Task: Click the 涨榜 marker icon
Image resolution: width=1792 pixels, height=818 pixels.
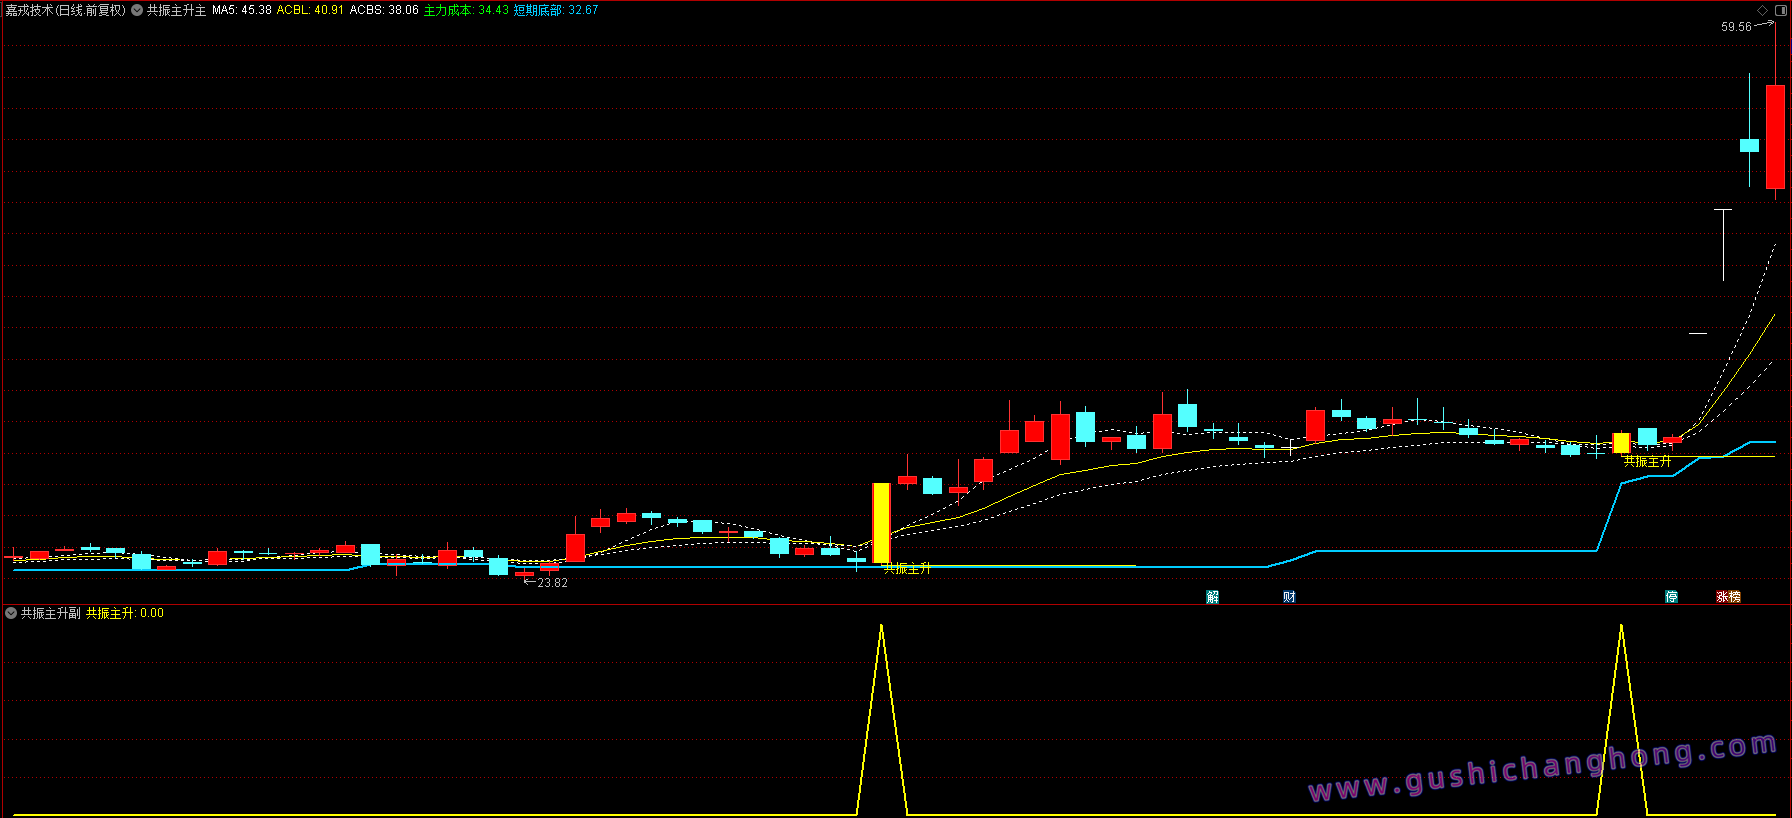Action: (1728, 597)
